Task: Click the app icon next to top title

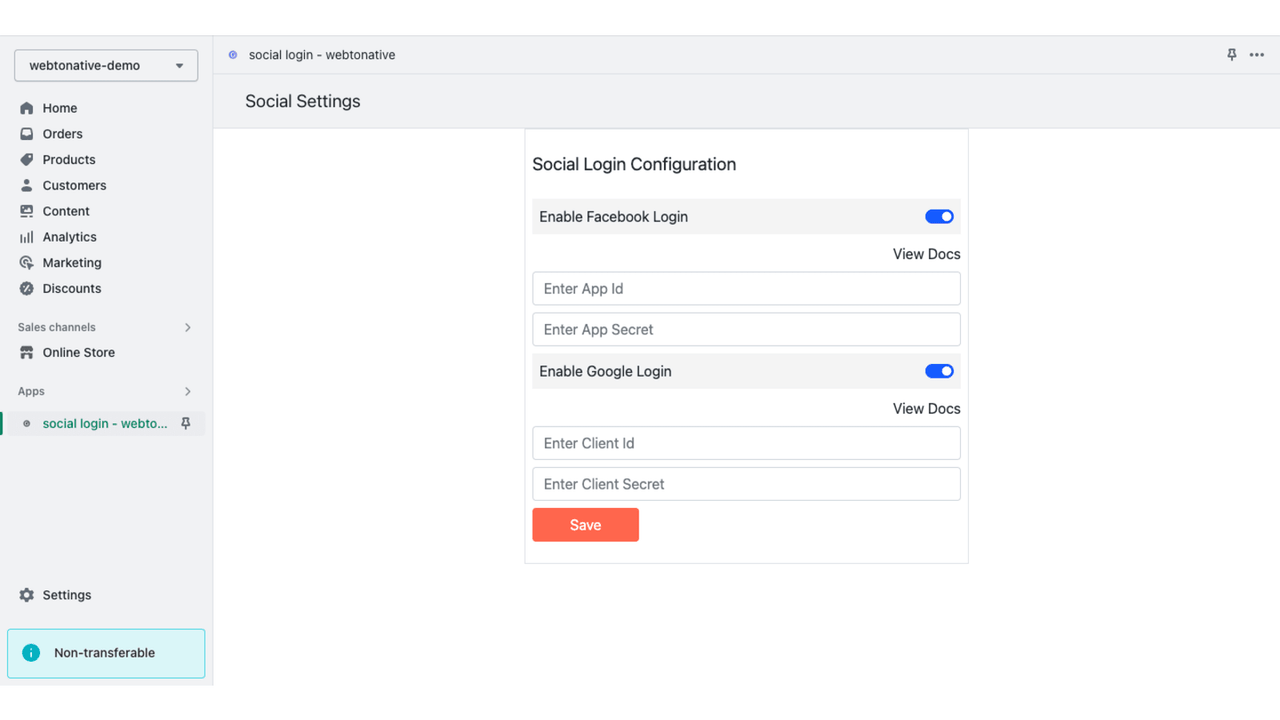Action: pos(233,55)
